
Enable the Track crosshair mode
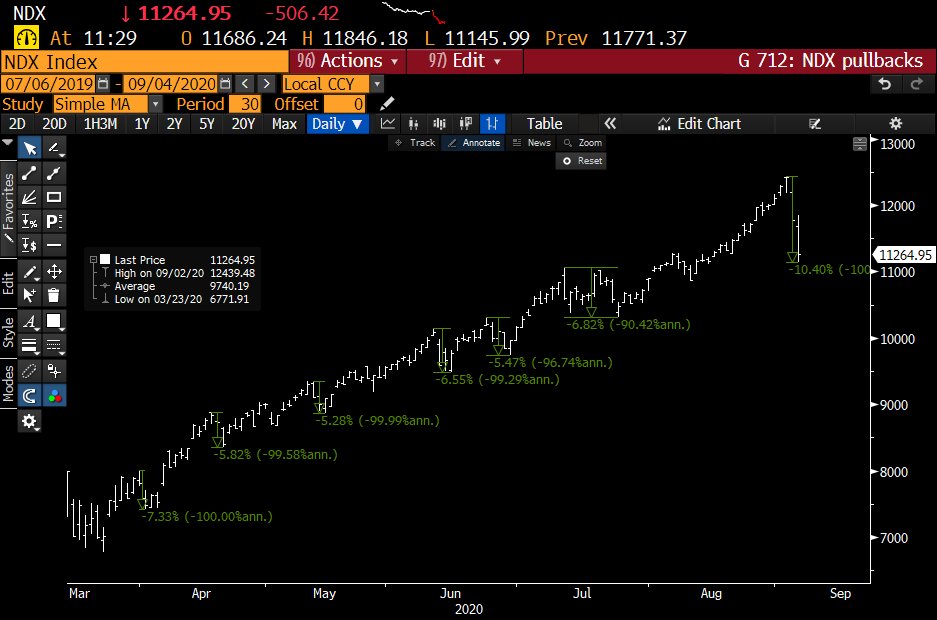(x=415, y=143)
